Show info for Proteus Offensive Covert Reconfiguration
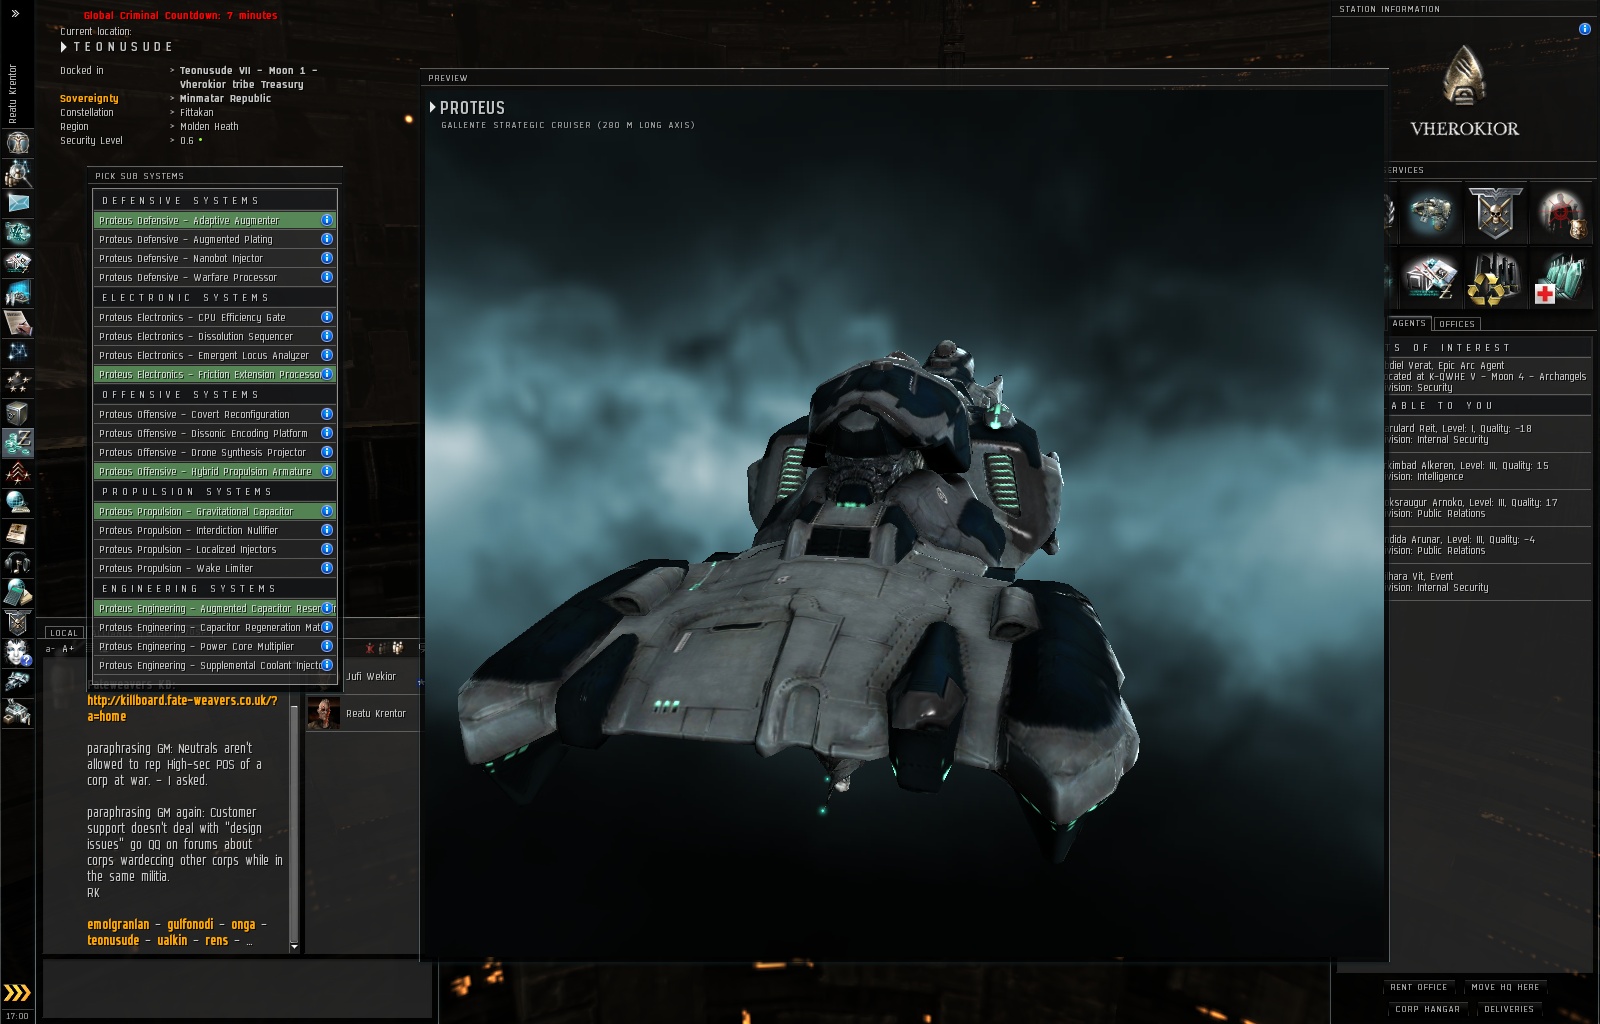The width and height of the screenshot is (1600, 1024). click(x=327, y=414)
